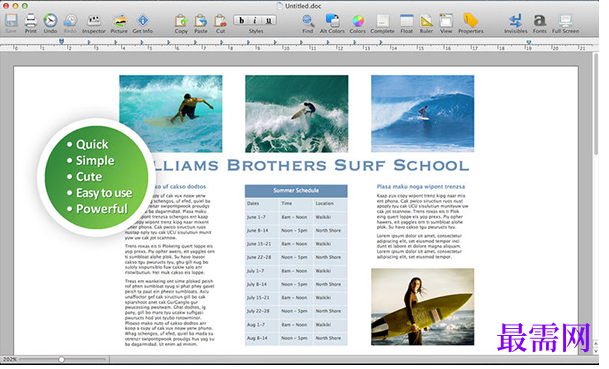The image size is (609, 369).
Task: Click the Copy toolbar icon
Action: pos(181,20)
